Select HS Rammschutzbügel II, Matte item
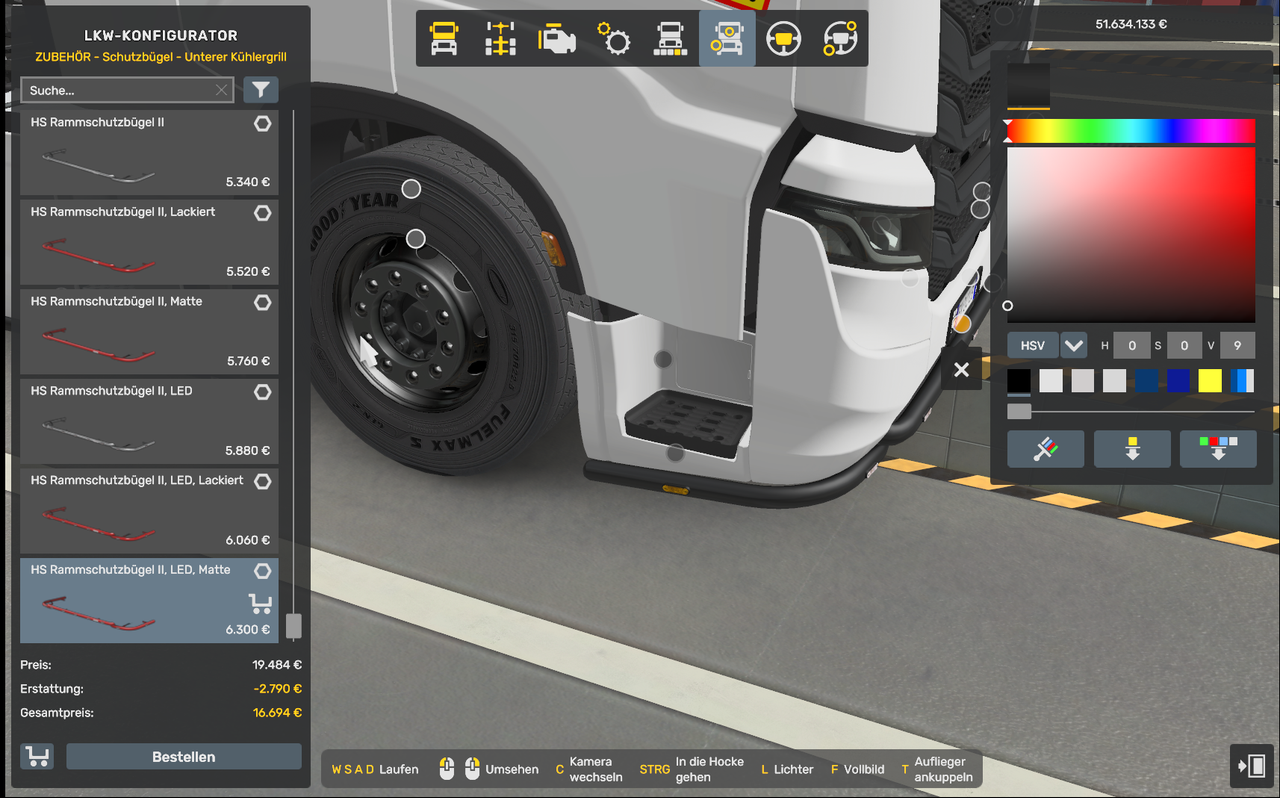This screenshot has height=798, width=1280. pos(149,332)
